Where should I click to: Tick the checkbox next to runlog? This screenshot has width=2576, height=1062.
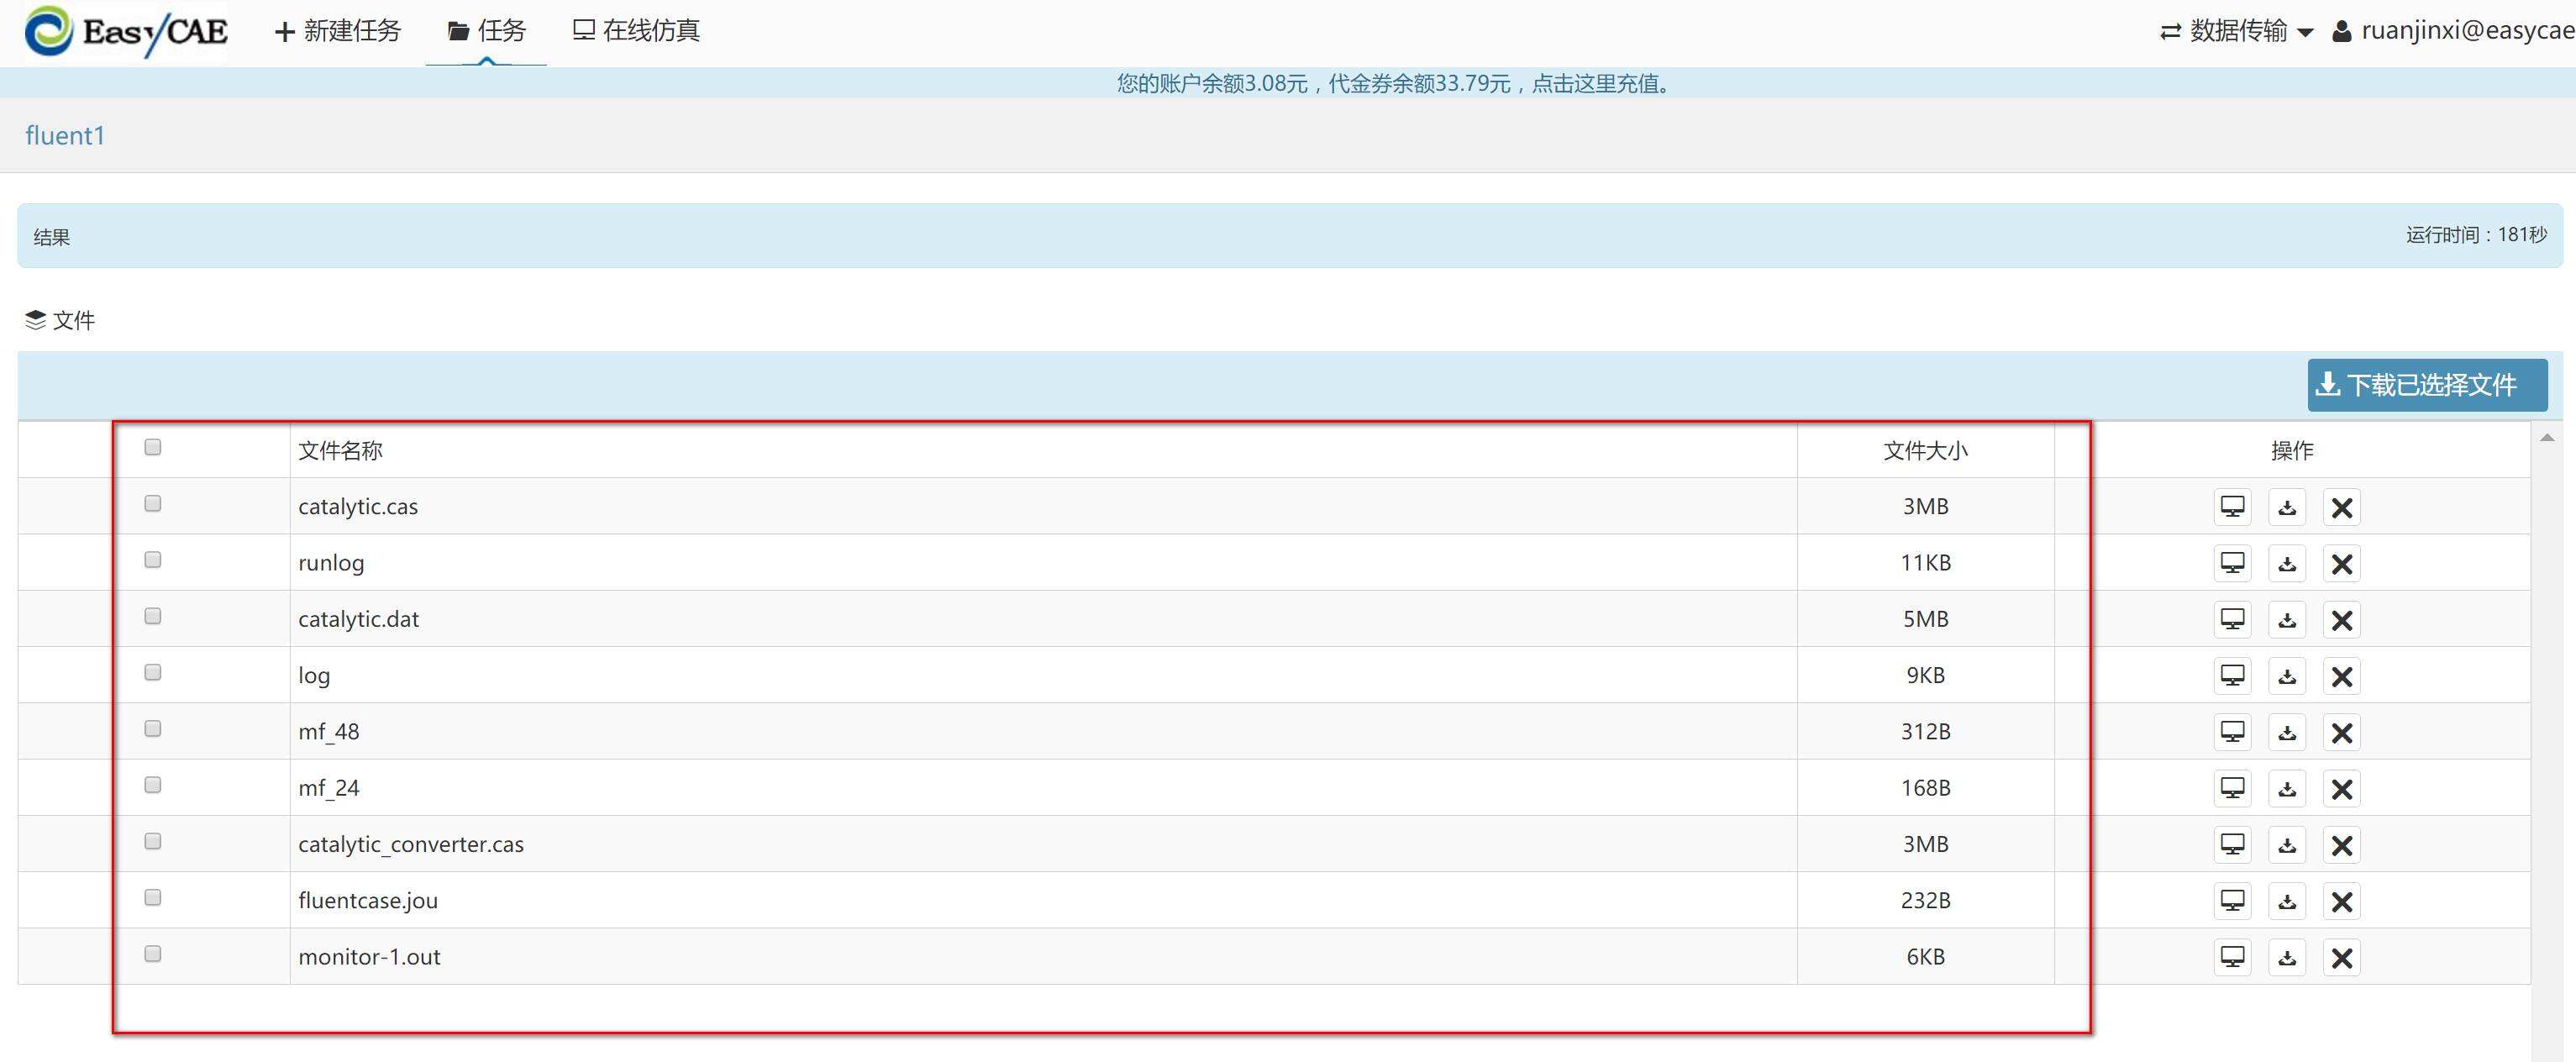pos(153,560)
